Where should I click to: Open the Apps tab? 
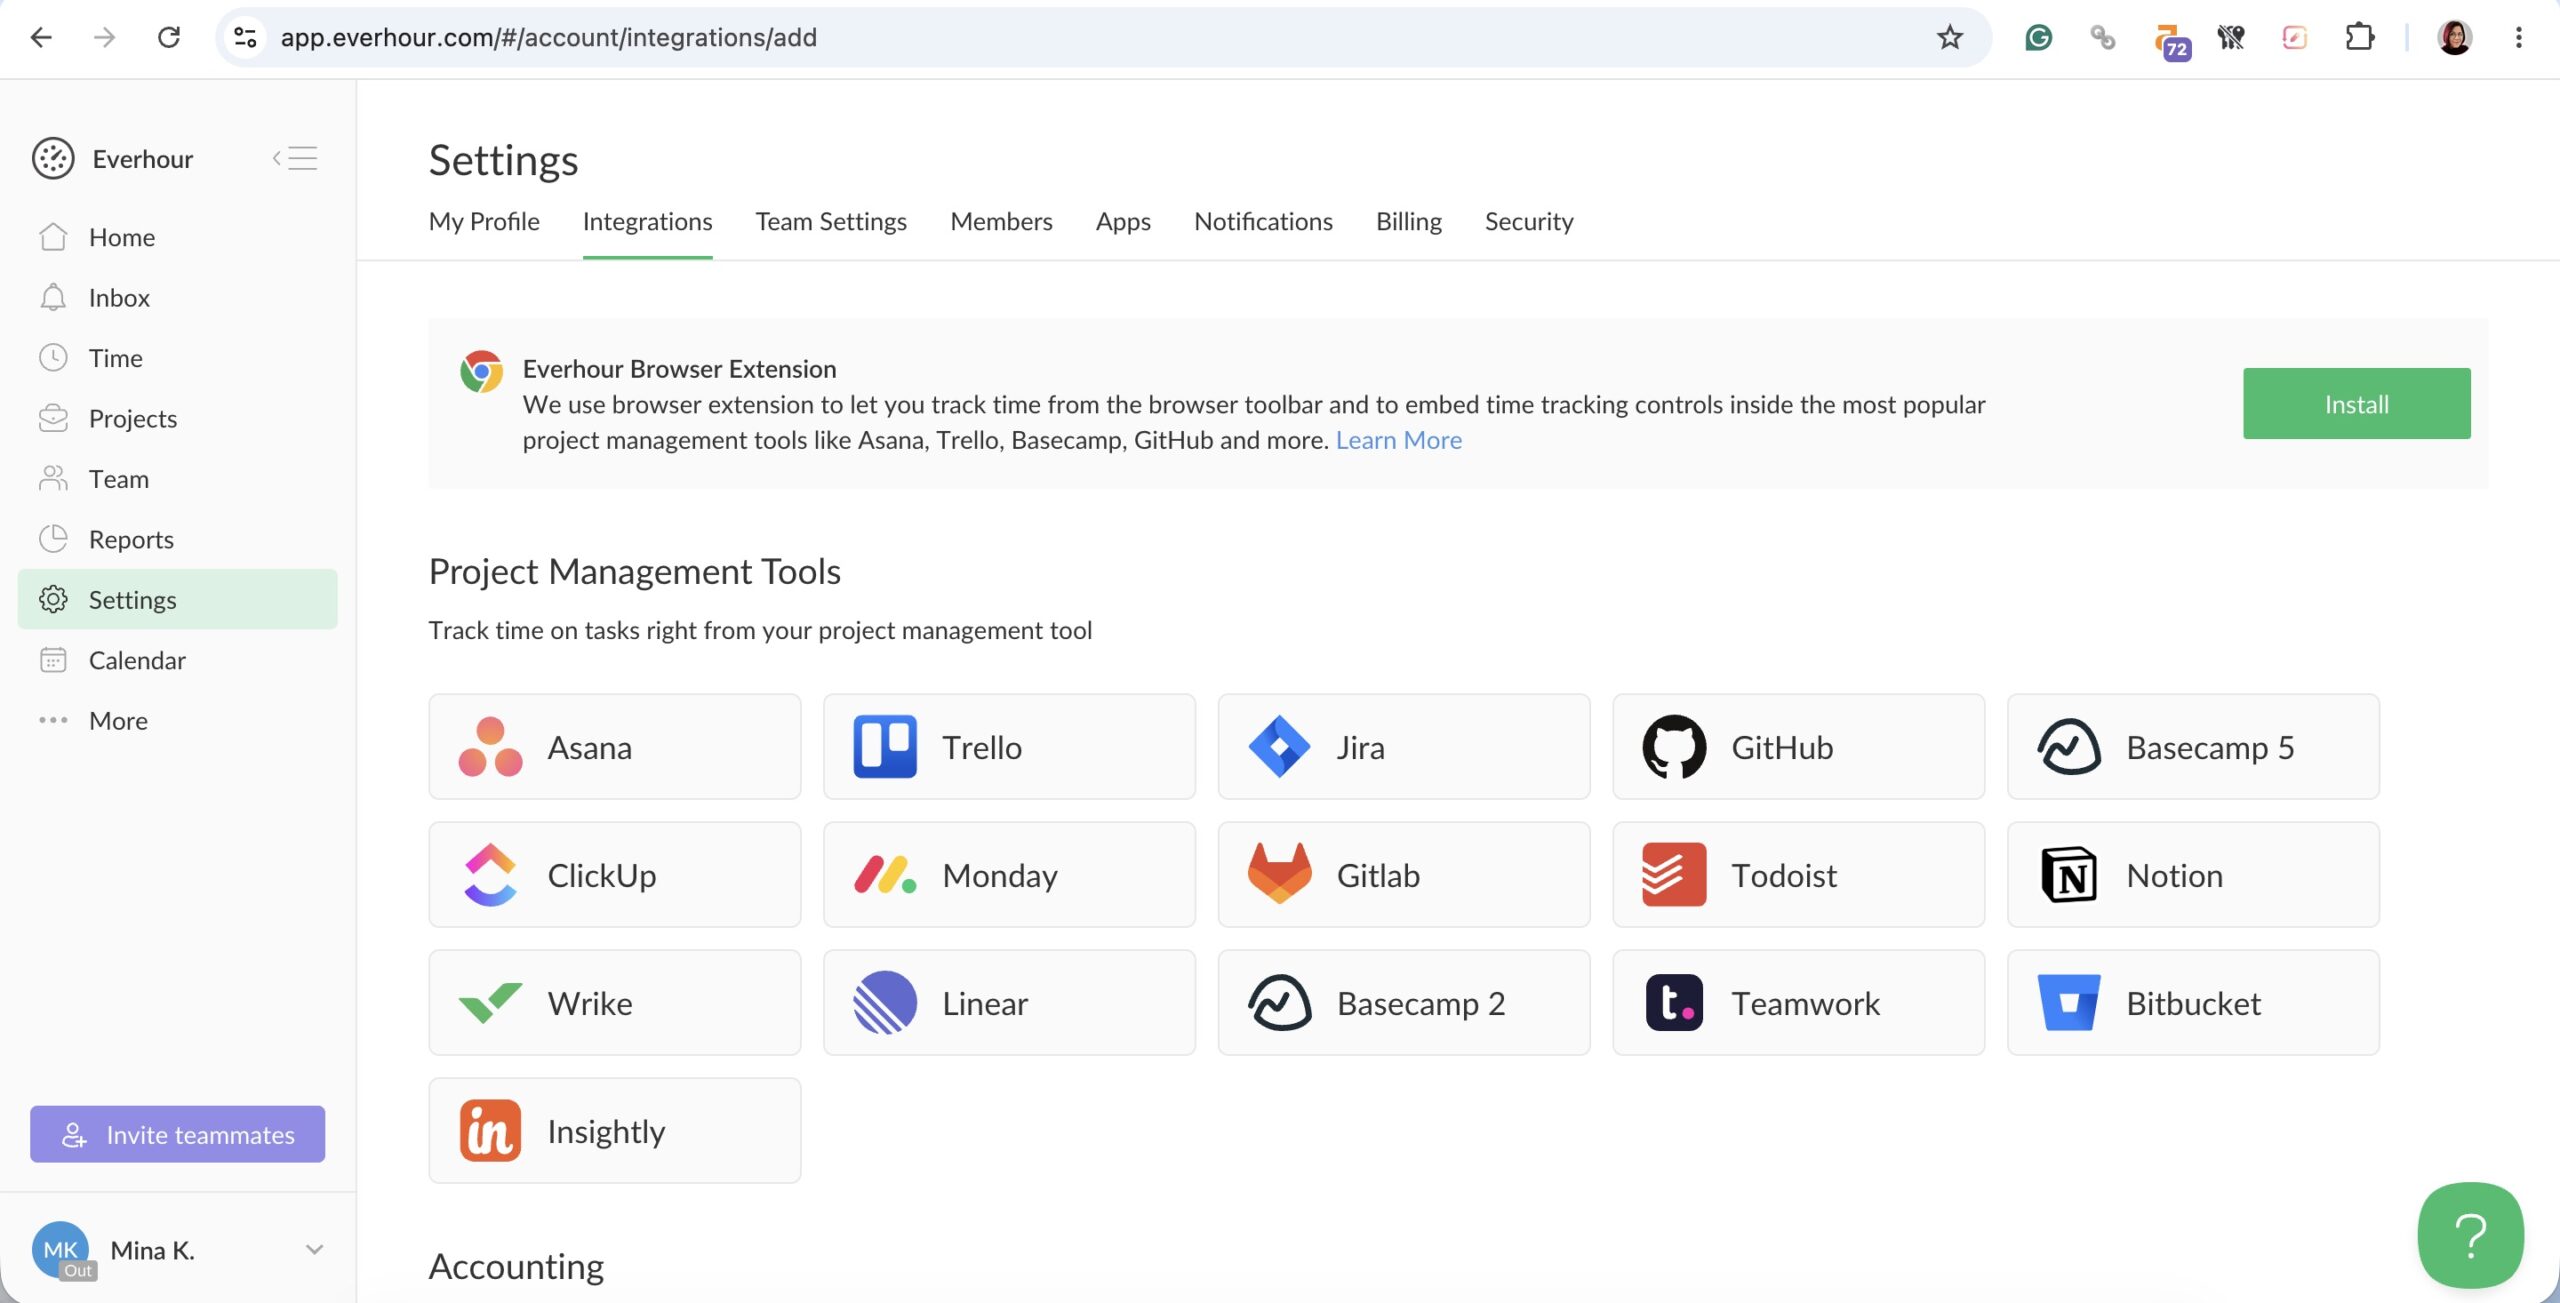point(1123,221)
